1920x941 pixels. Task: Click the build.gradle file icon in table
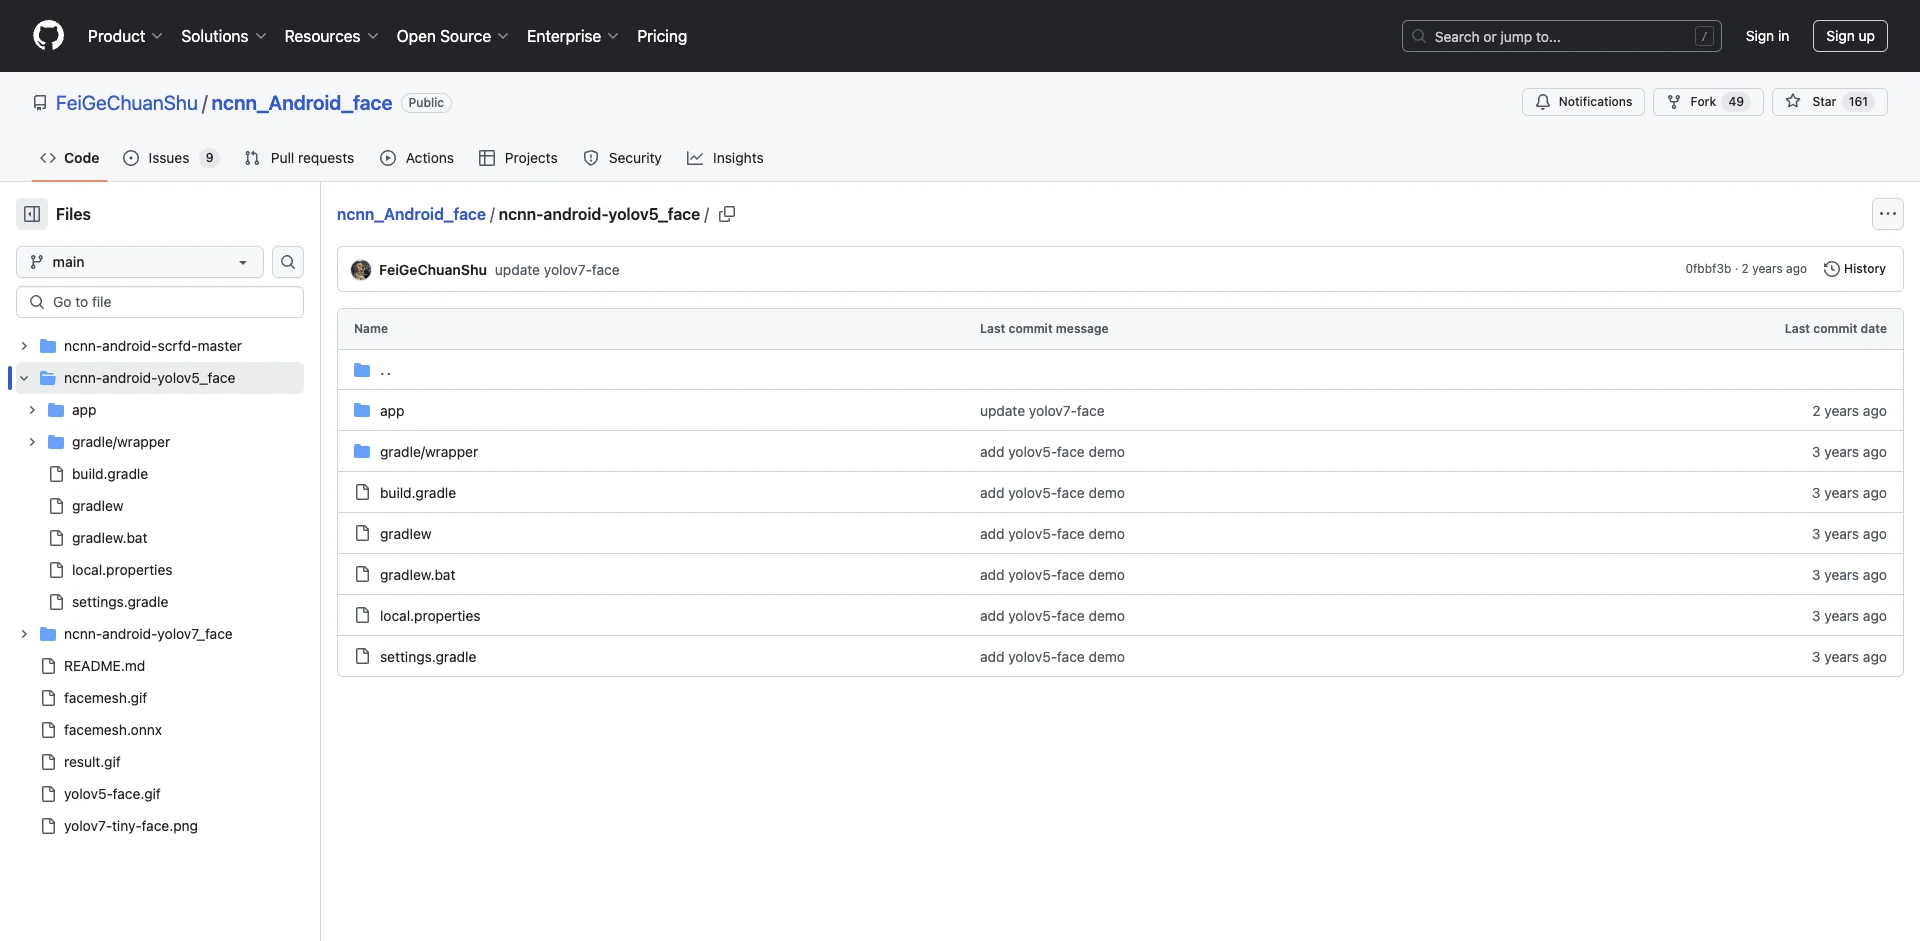click(x=362, y=493)
